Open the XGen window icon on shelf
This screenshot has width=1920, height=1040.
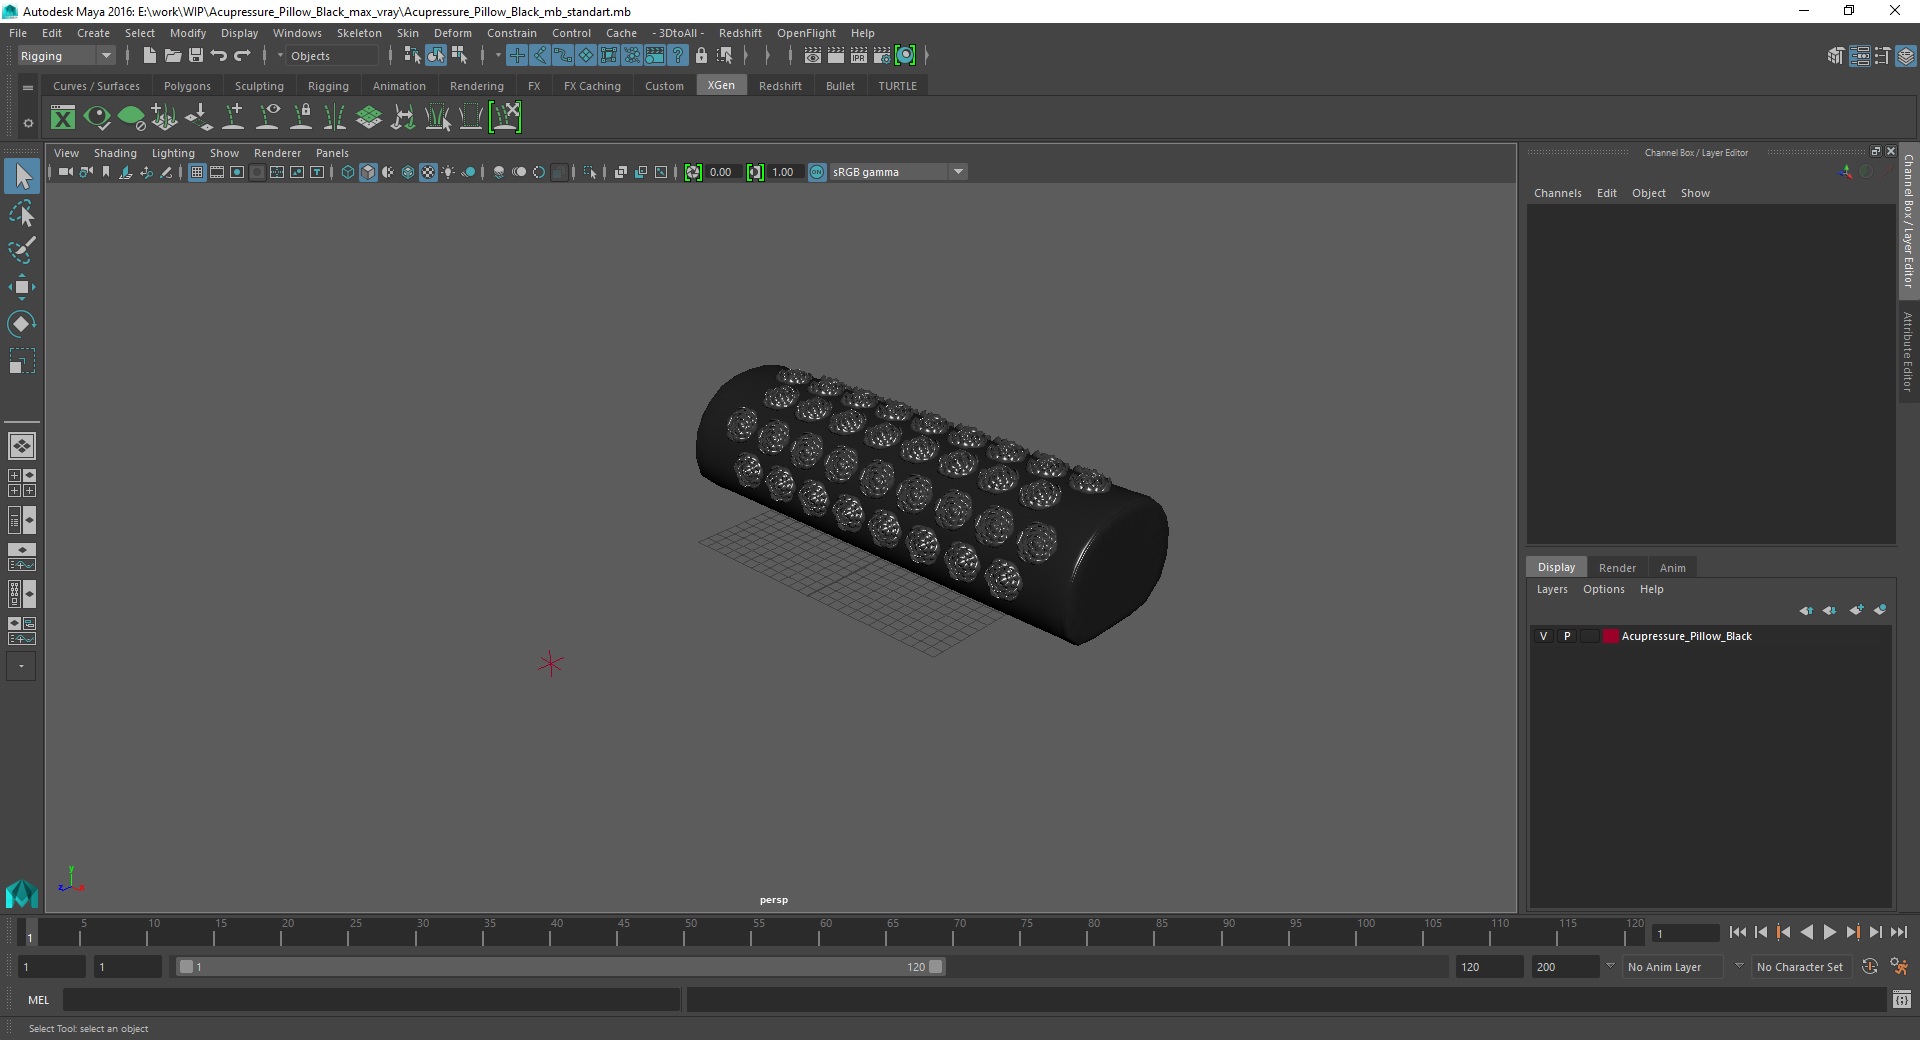pyautogui.click(x=63, y=118)
